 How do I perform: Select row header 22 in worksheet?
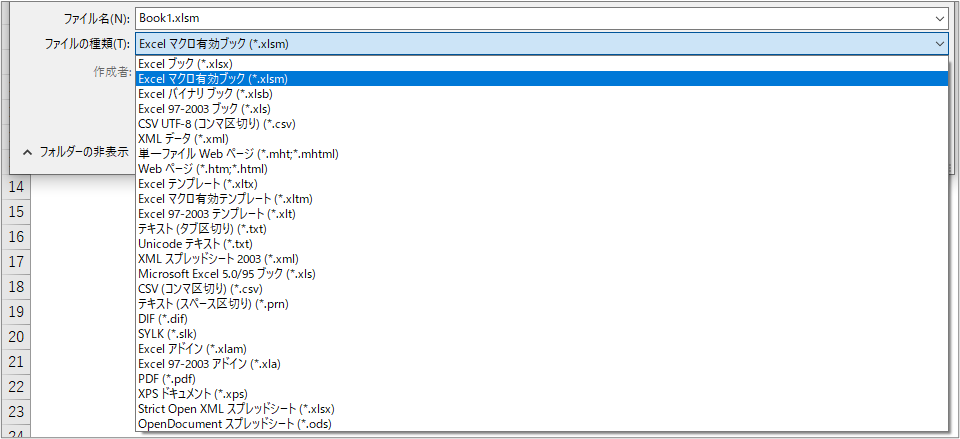[x=17, y=387]
